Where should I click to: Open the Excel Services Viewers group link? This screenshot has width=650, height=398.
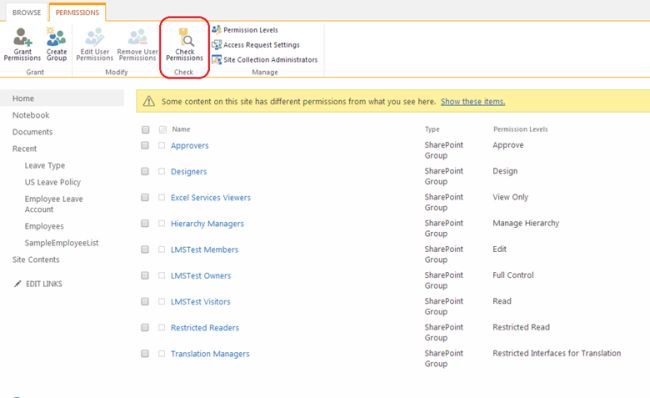211,197
